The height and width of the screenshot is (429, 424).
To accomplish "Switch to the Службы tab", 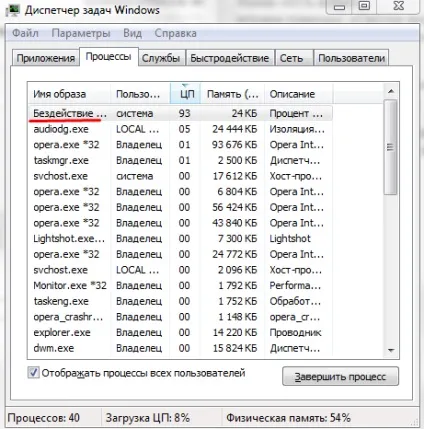I will pos(161,58).
